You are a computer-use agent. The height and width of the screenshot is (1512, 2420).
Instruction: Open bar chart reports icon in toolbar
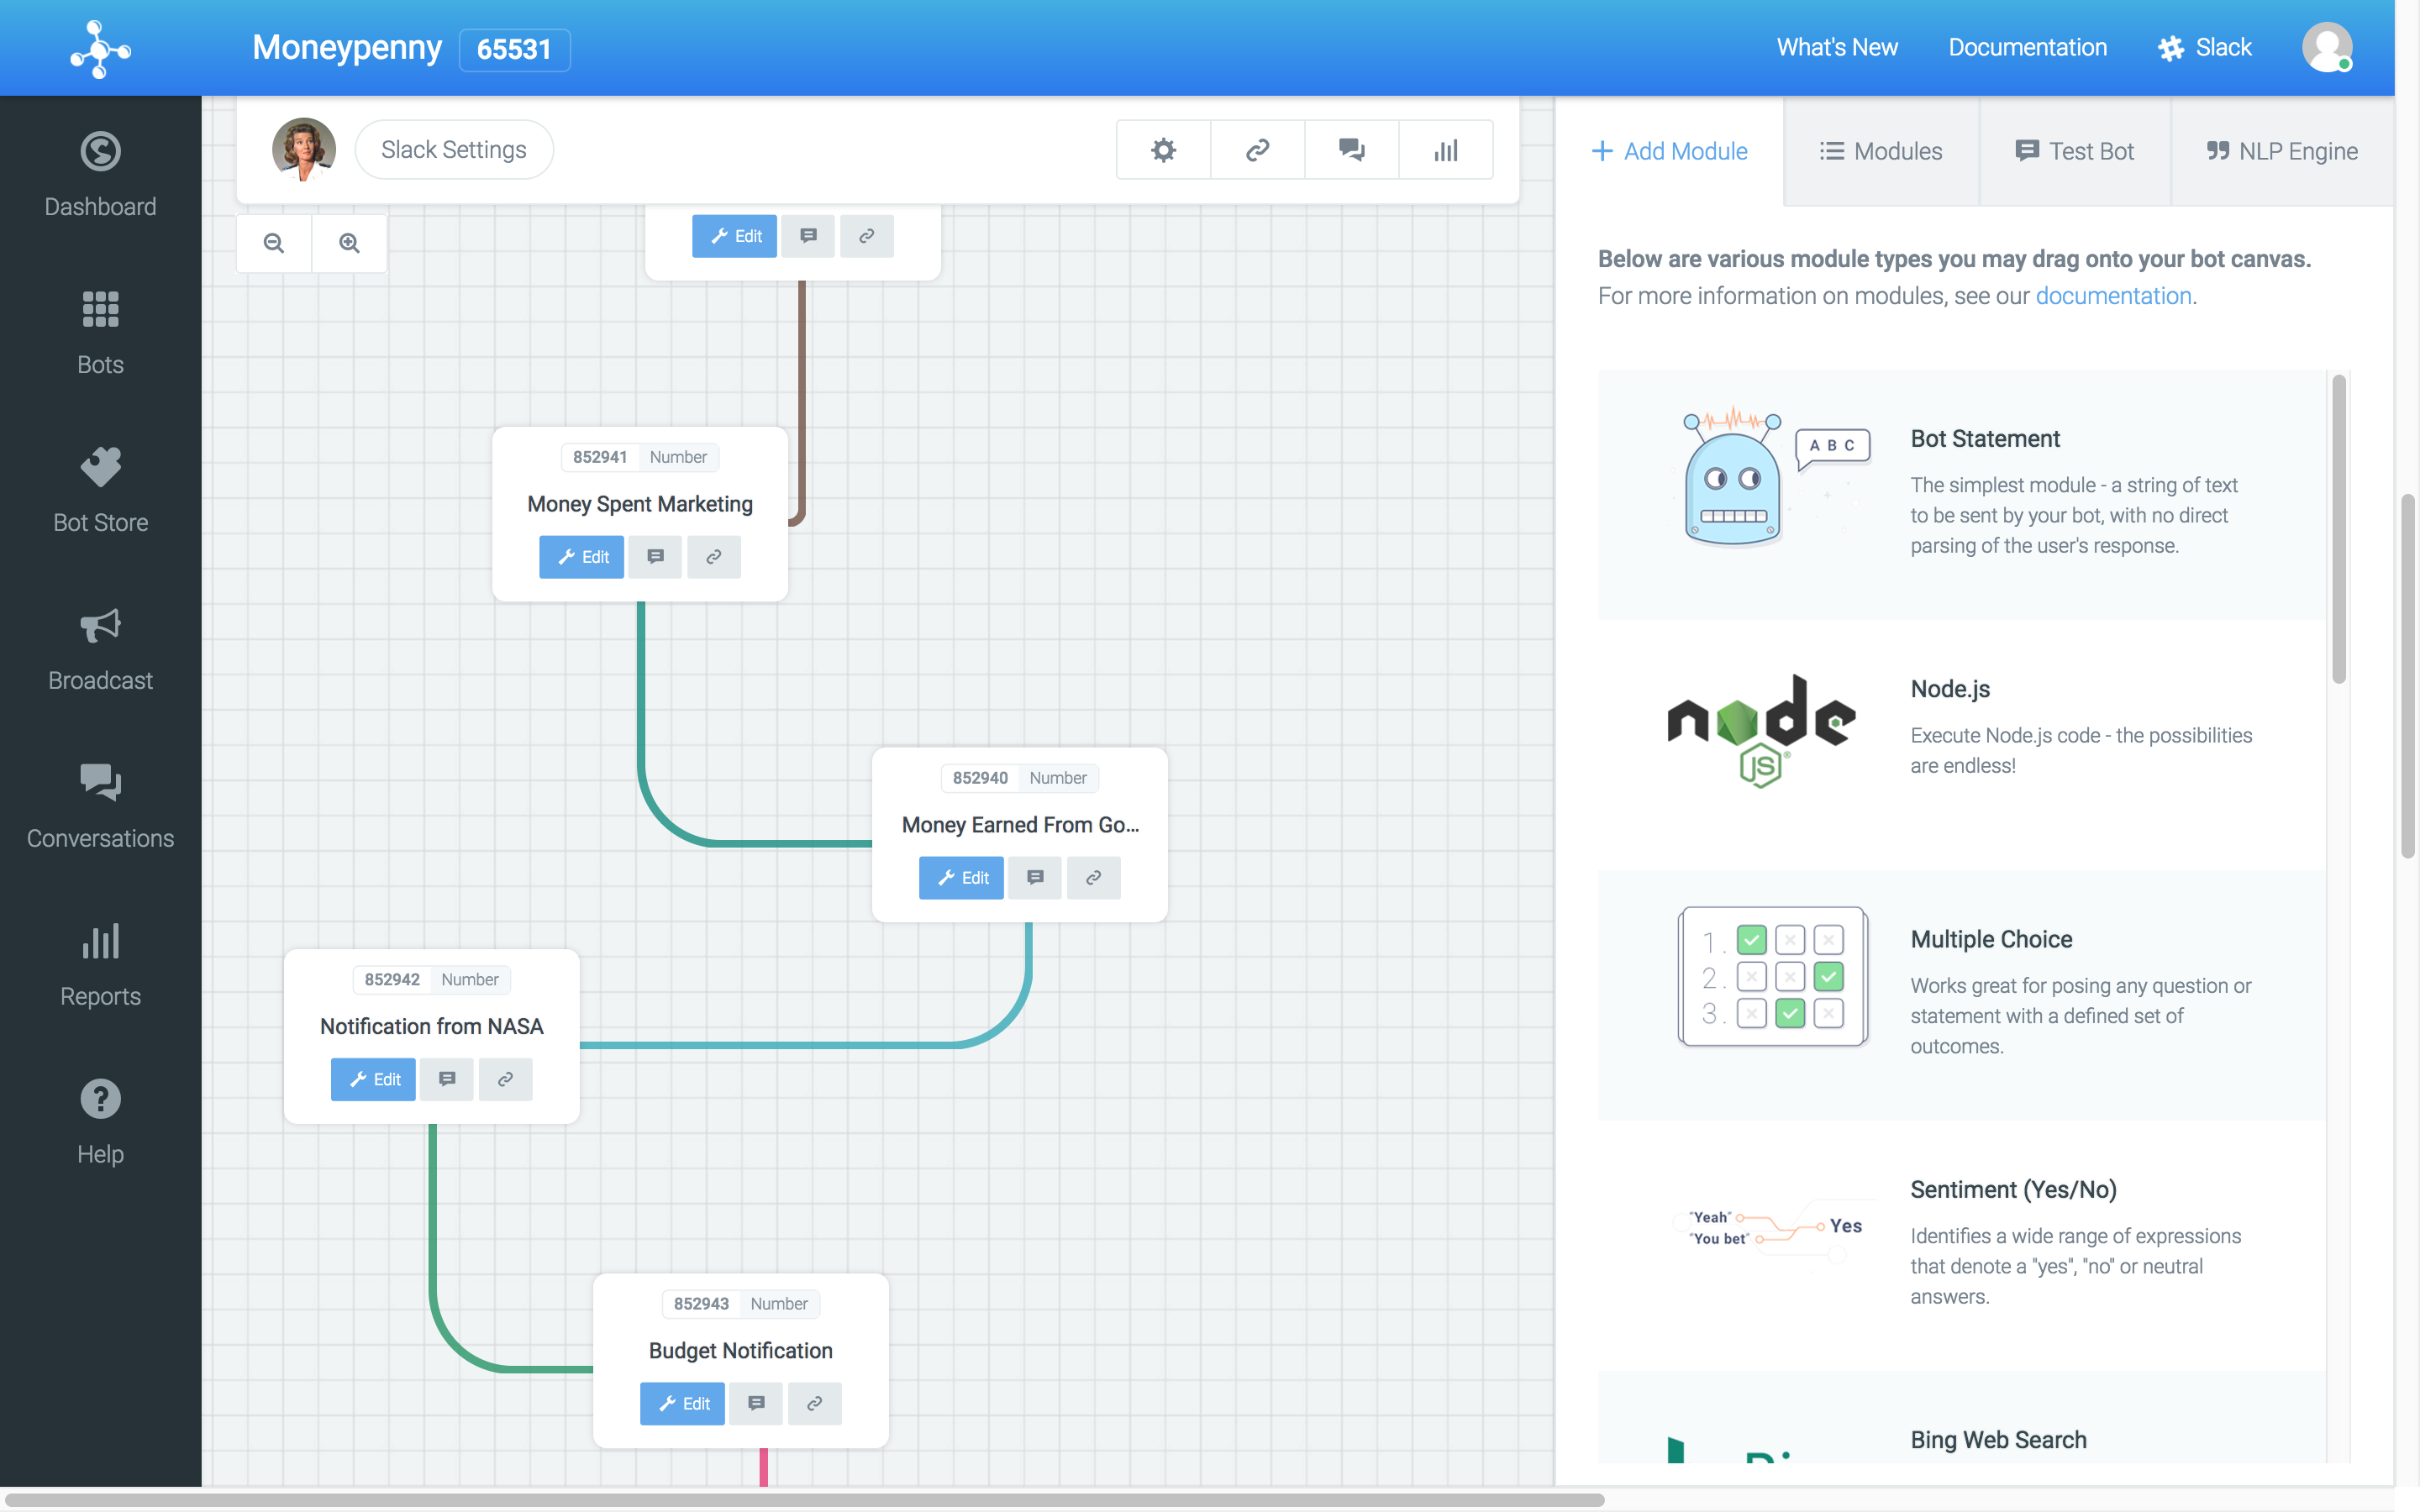(1446, 150)
